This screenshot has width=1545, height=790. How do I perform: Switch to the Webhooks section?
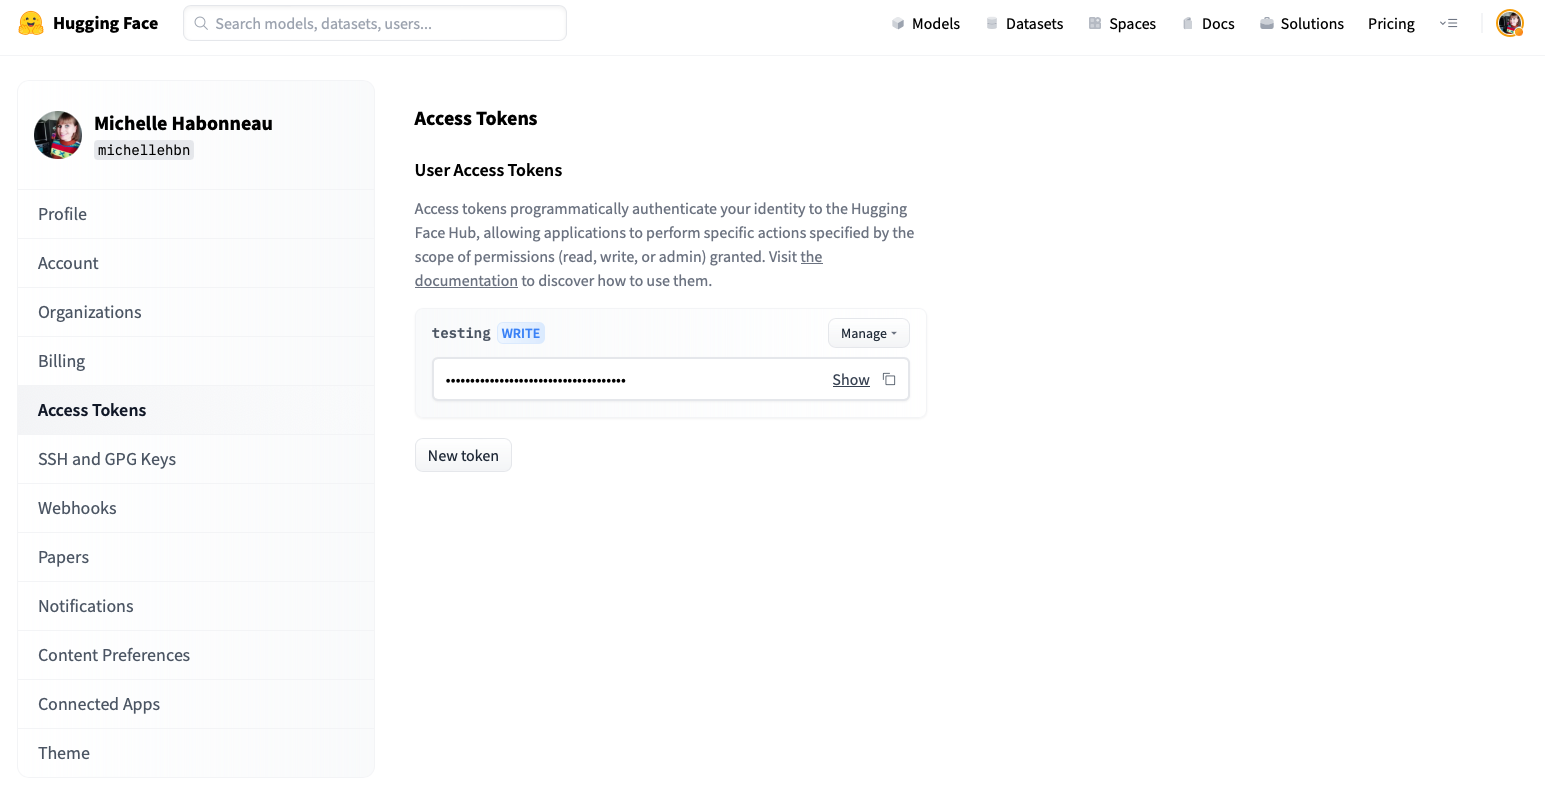click(x=77, y=508)
